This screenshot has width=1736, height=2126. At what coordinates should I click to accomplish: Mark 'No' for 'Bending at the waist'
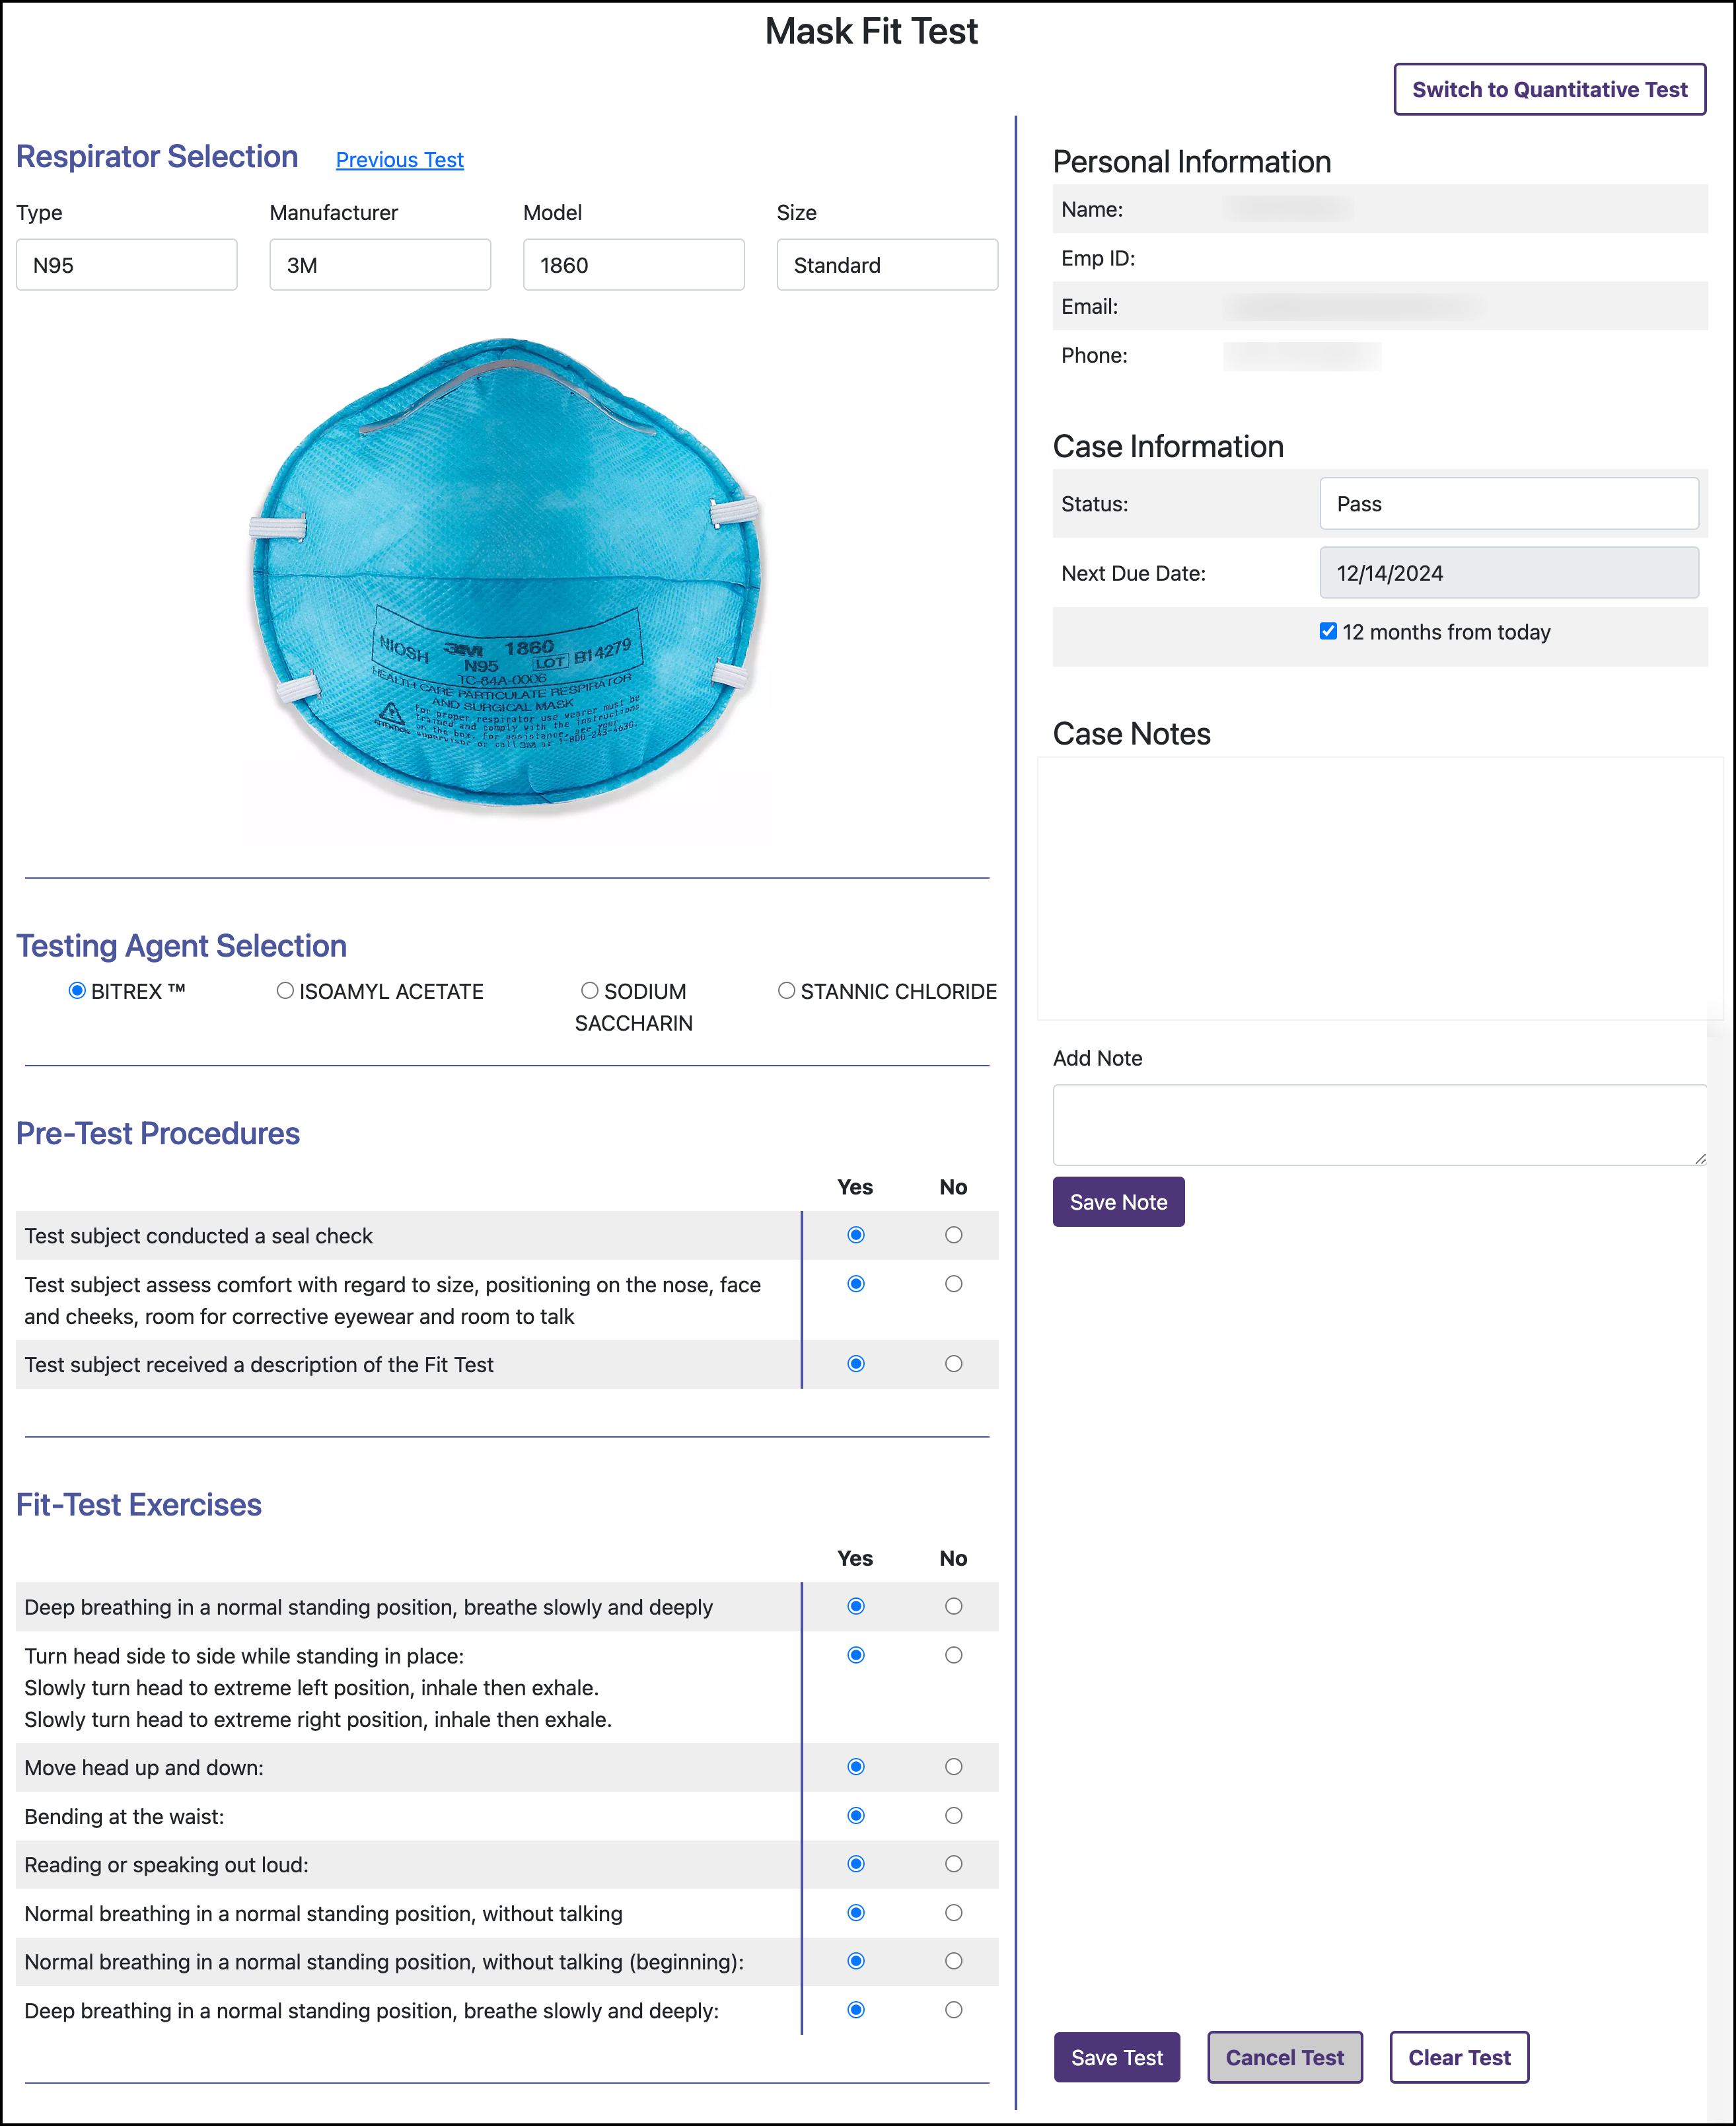coord(953,1816)
